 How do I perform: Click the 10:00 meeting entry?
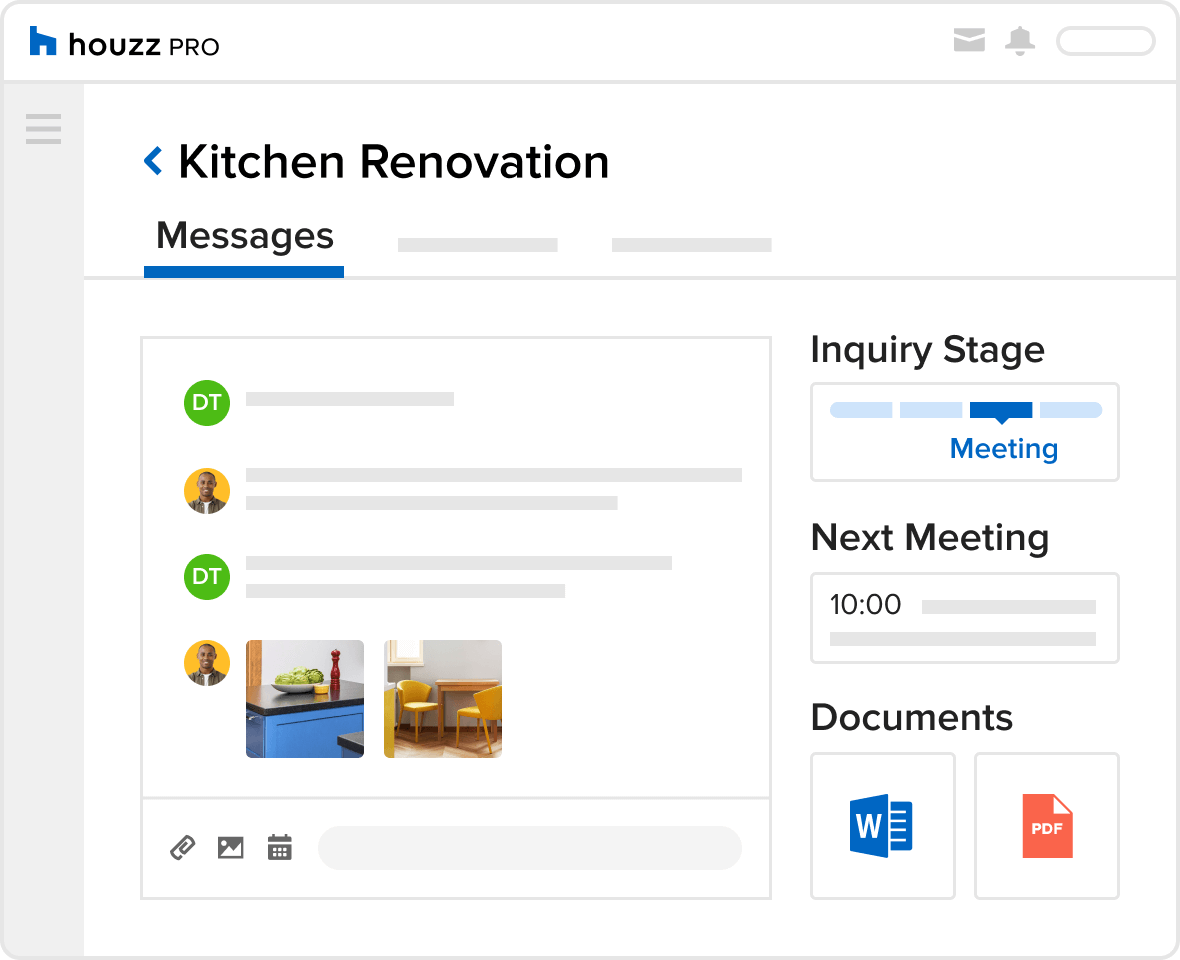(866, 604)
